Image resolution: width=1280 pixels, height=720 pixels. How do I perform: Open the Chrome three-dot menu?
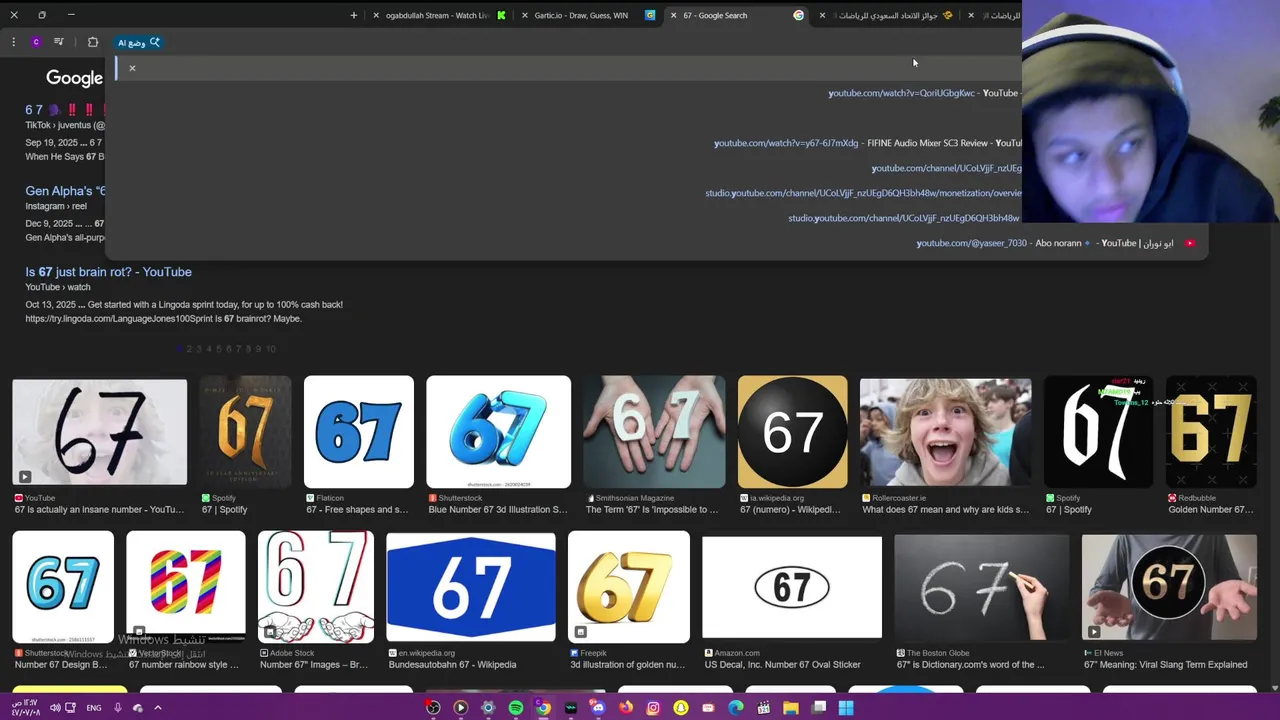coord(14,42)
